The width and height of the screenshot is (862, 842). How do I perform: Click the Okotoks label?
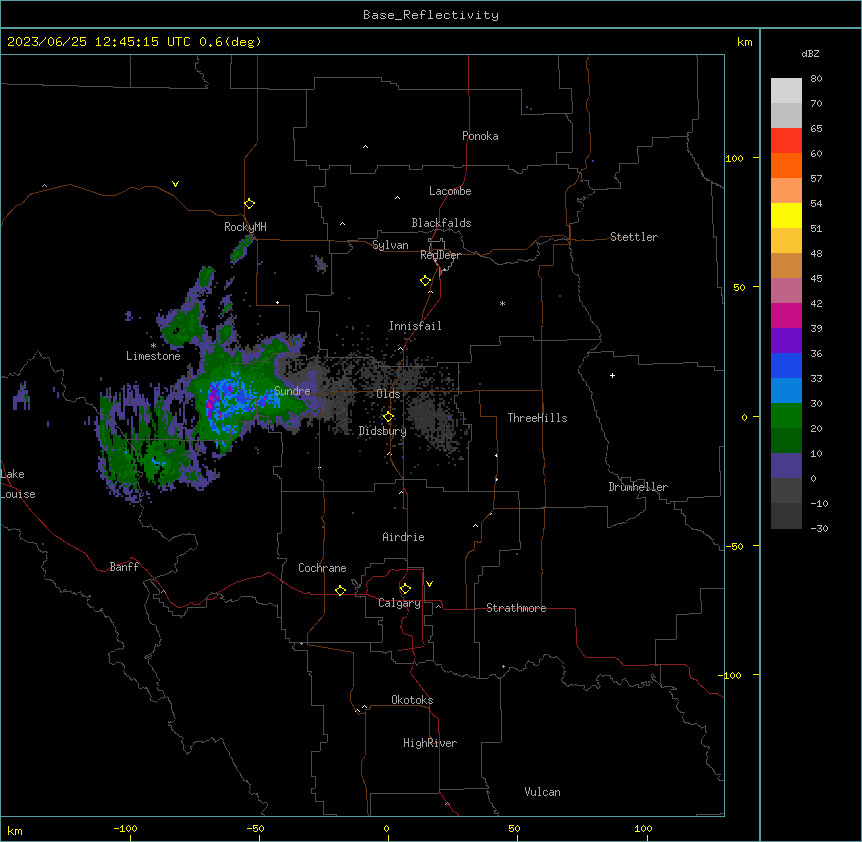412,700
